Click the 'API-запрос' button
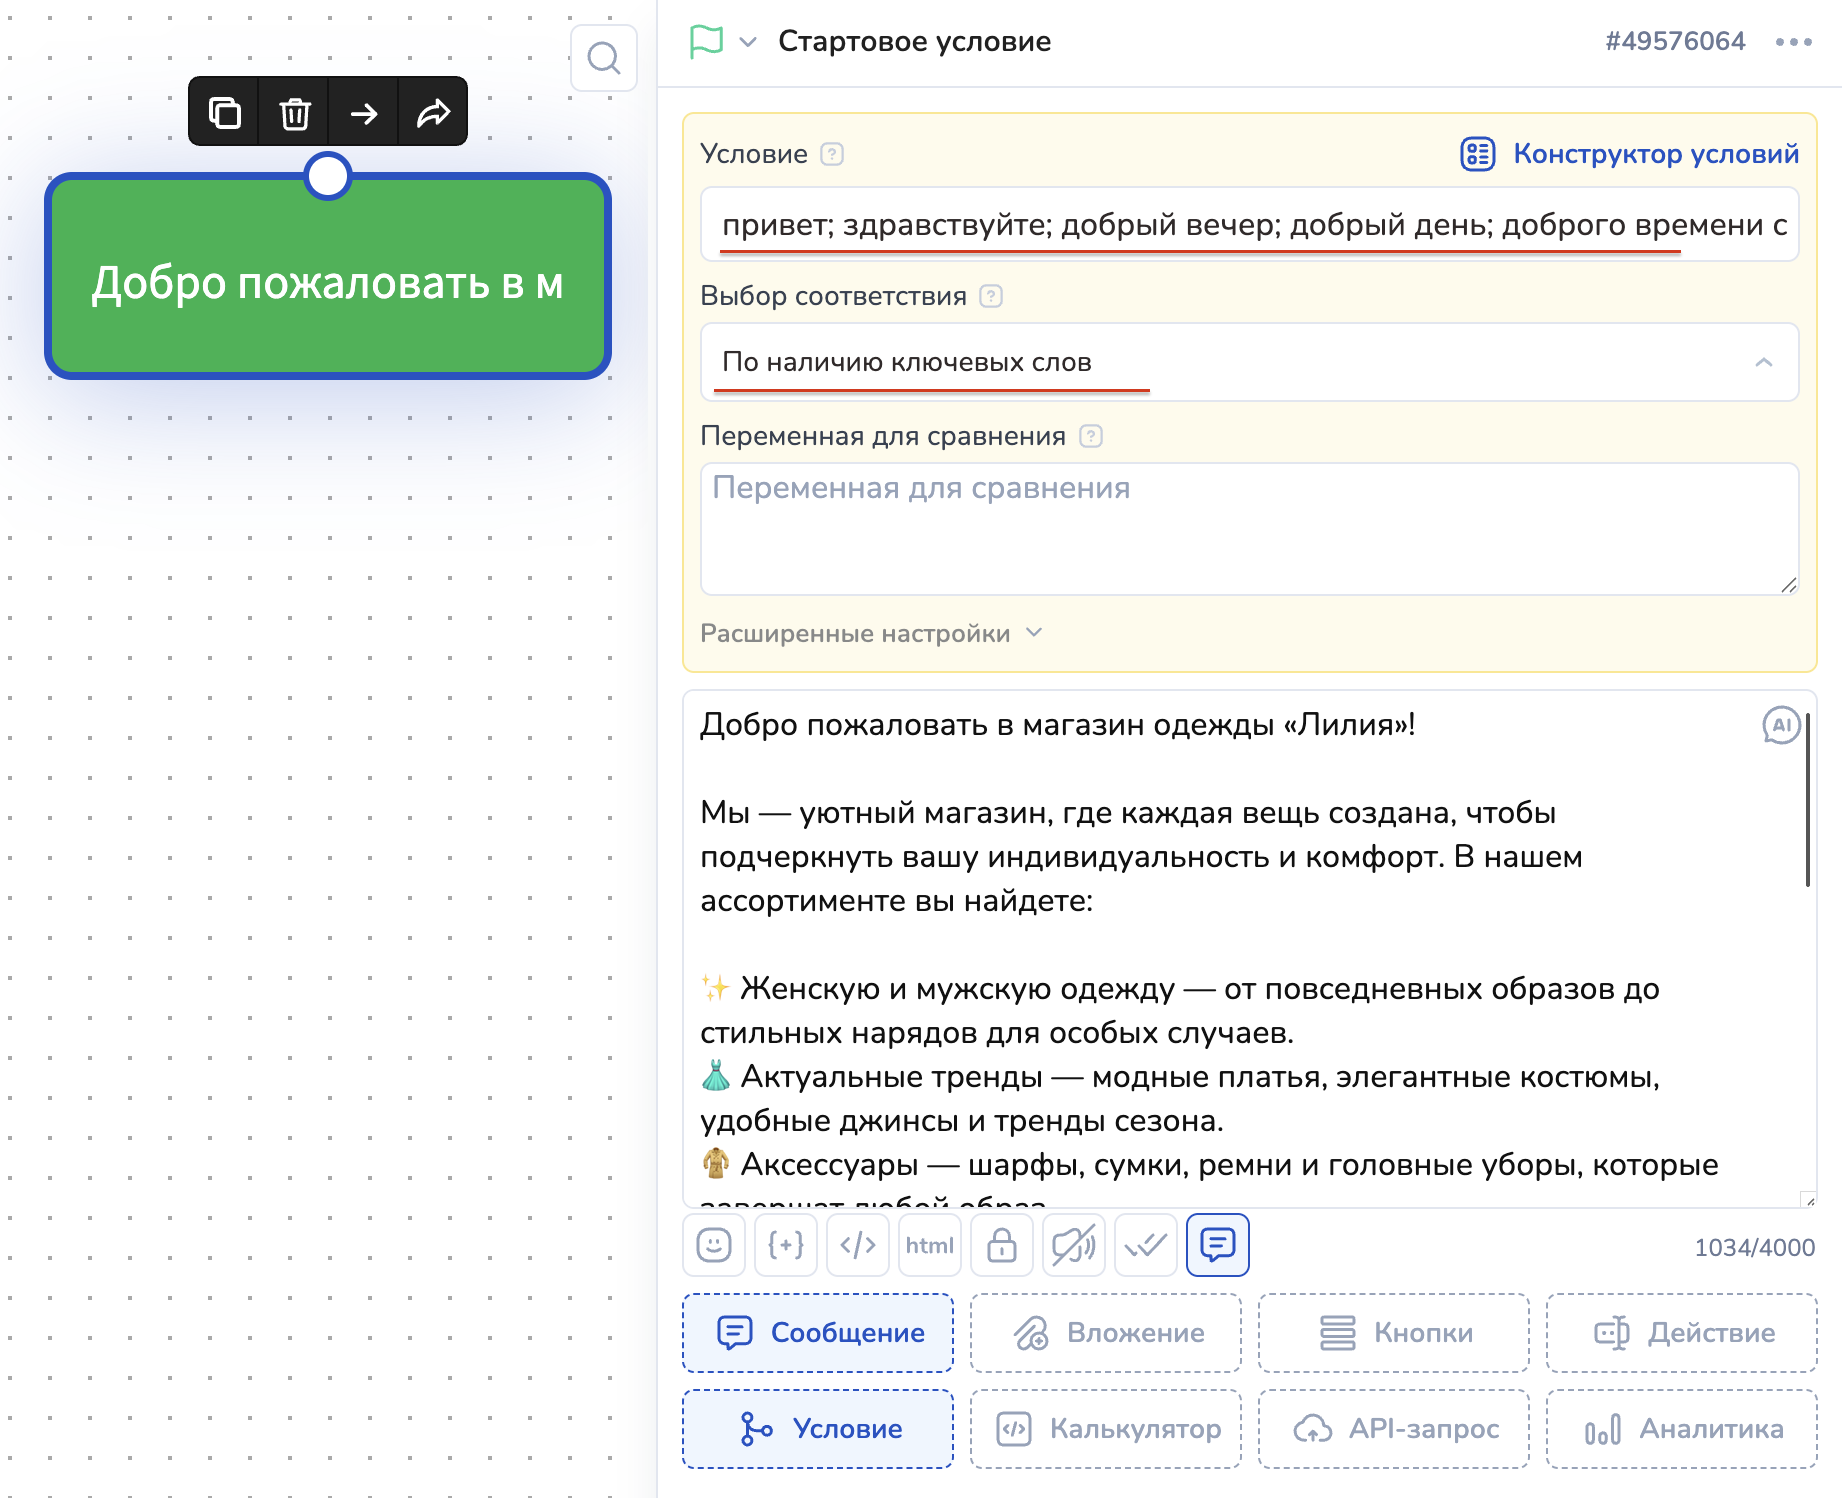The width and height of the screenshot is (1842, 1498). pyautogui.click(x=1394, y=1429)
